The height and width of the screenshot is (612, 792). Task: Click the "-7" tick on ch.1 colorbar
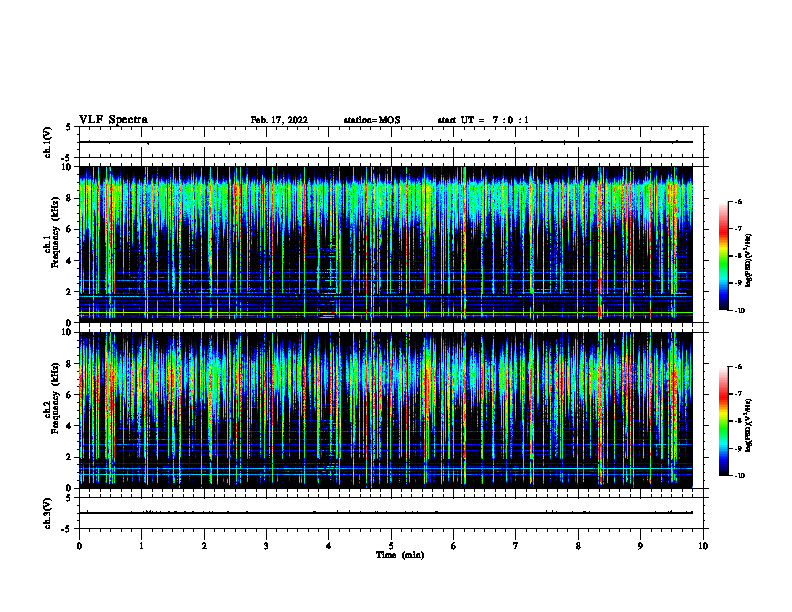click(x=737, y=229)
